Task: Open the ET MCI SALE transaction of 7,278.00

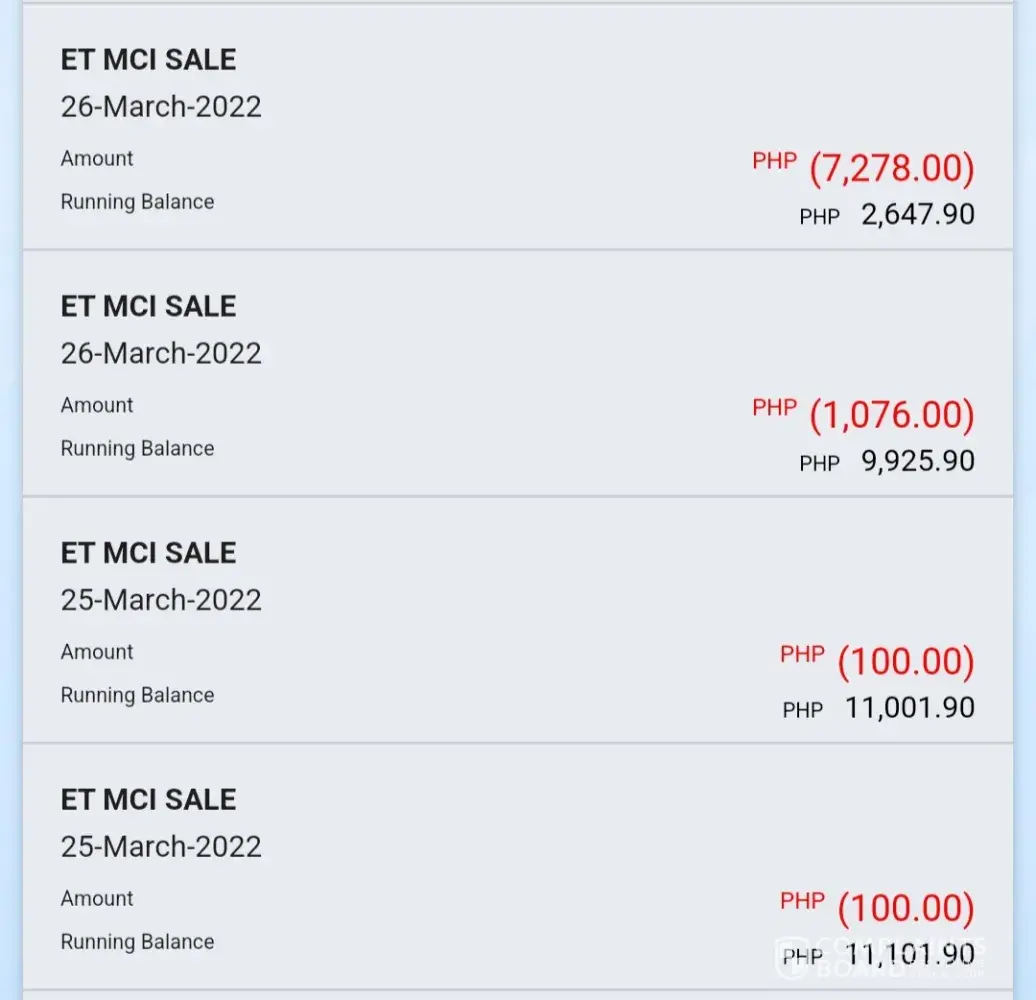Action: [x=148, y=60]
